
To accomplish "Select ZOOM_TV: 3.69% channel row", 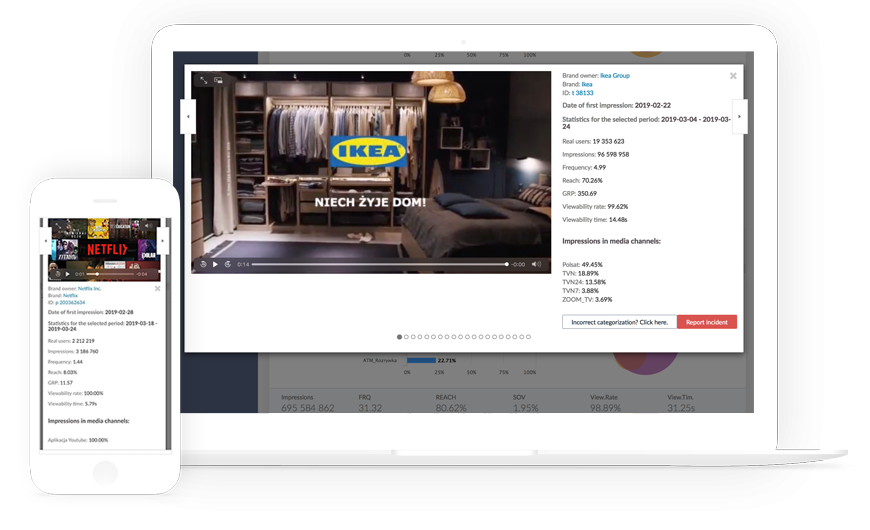I will 587,300.
